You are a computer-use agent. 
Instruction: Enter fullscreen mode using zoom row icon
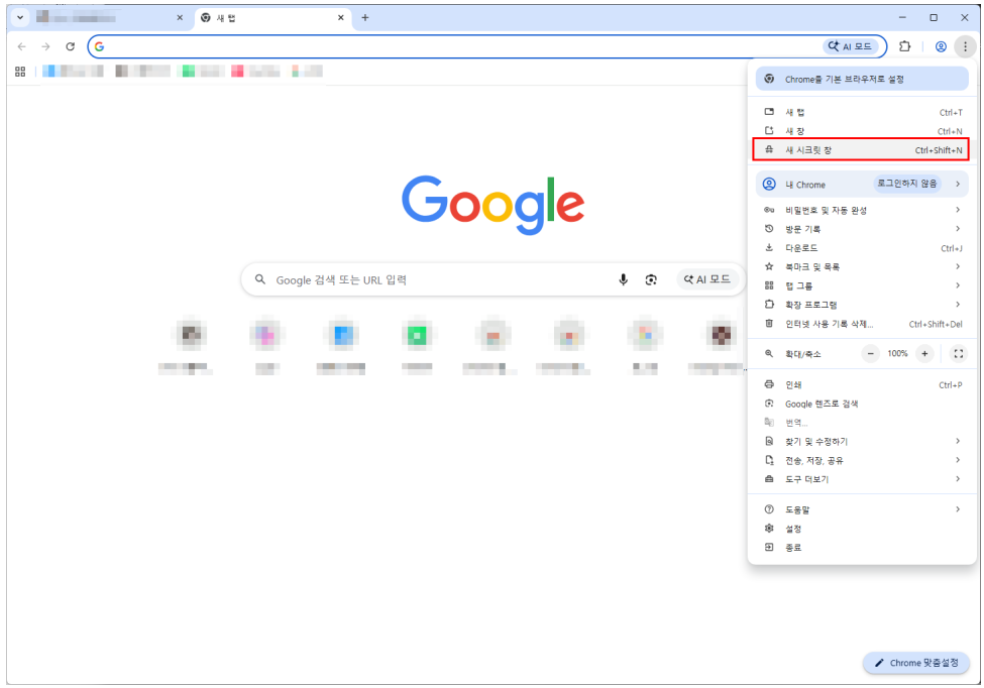pyautogui.click(x=958, y=354)
